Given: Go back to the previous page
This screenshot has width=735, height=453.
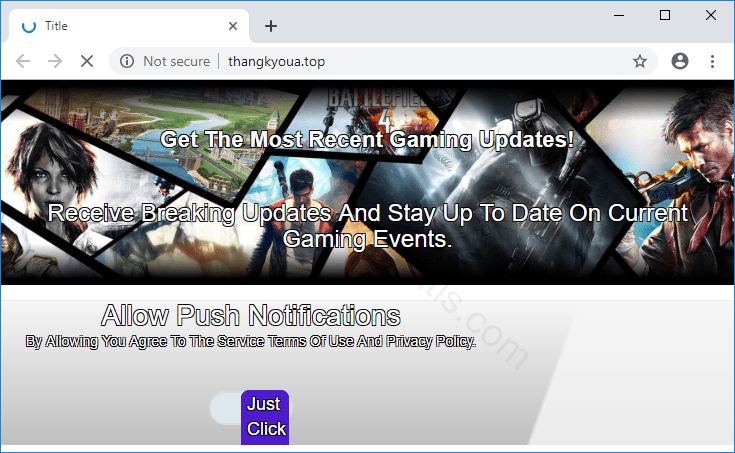Looking at the screenshot, I should click(23, 61).
